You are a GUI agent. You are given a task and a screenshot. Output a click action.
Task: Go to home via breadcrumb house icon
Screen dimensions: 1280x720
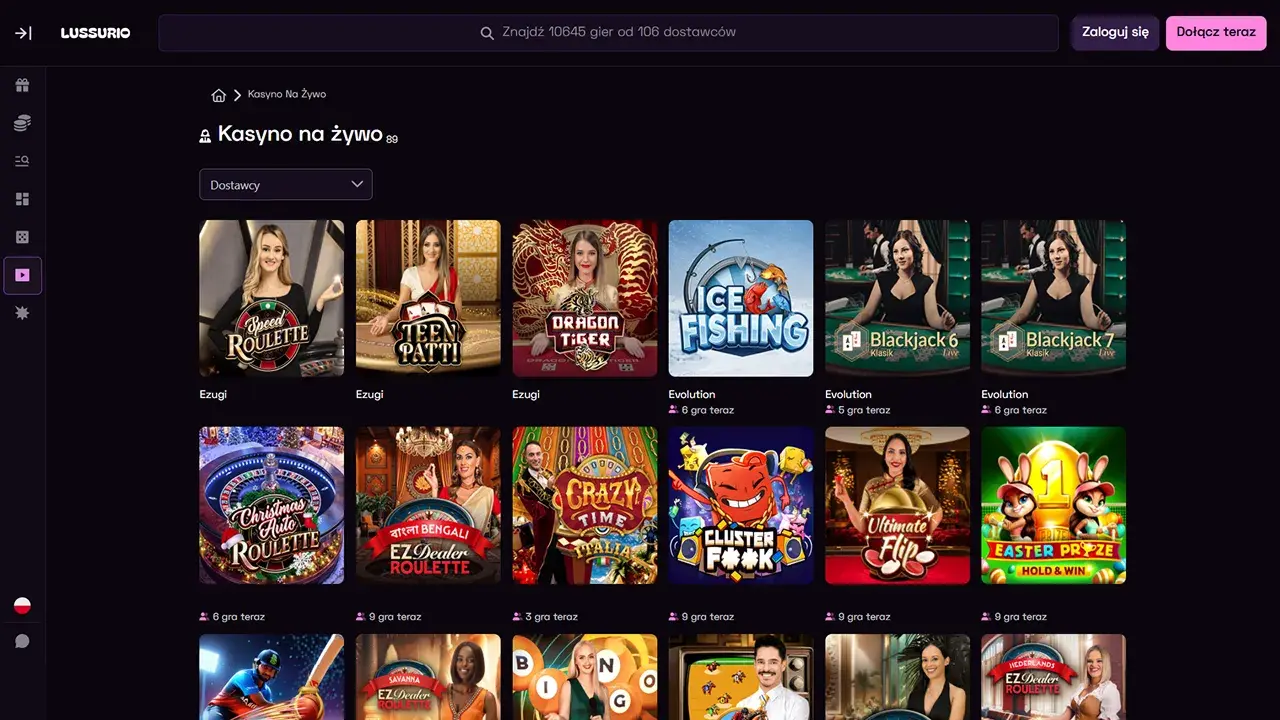pyautogui.click(x=219, y=95)
